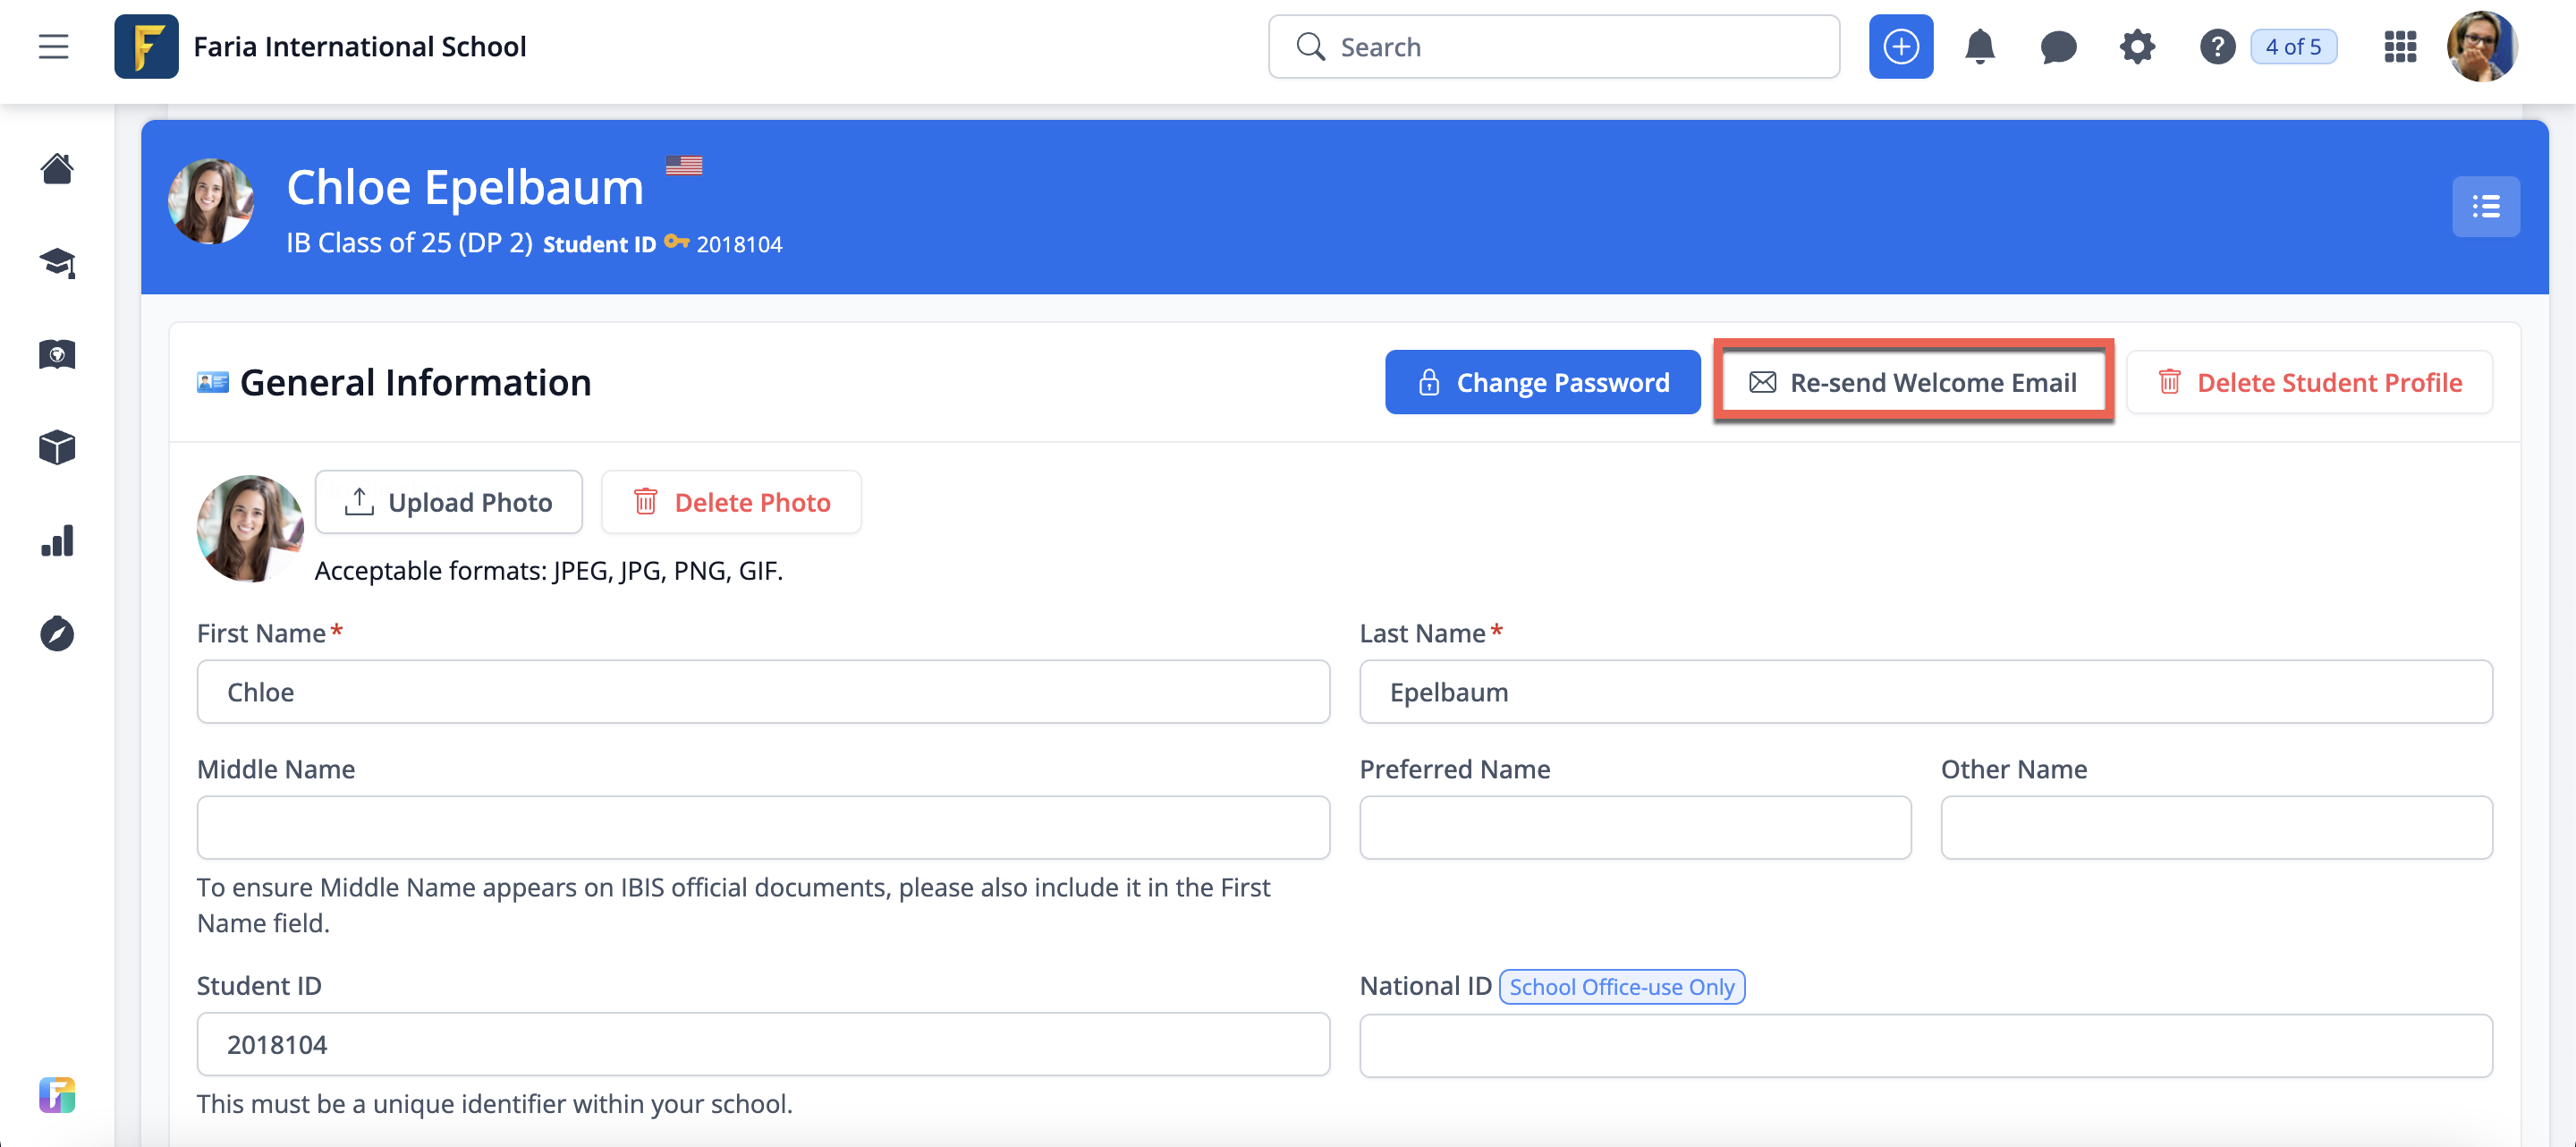Open notifications bell
The width and height of the screenshot is (2576, 1147).
pyautogui.click(x=1979, y=47)
